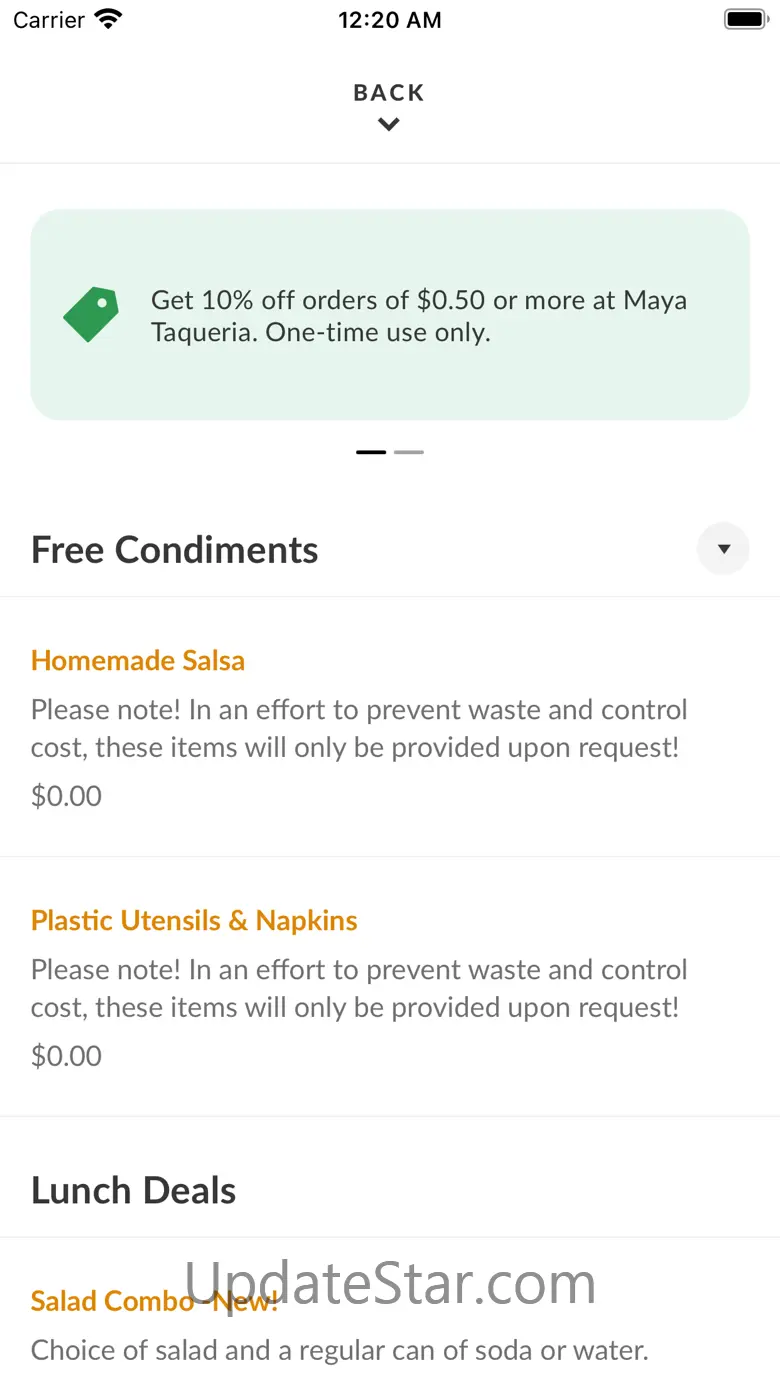Click the Wi-Fi status icon
The height and width of the screenshot is (1387, 780).
[108, 20]
